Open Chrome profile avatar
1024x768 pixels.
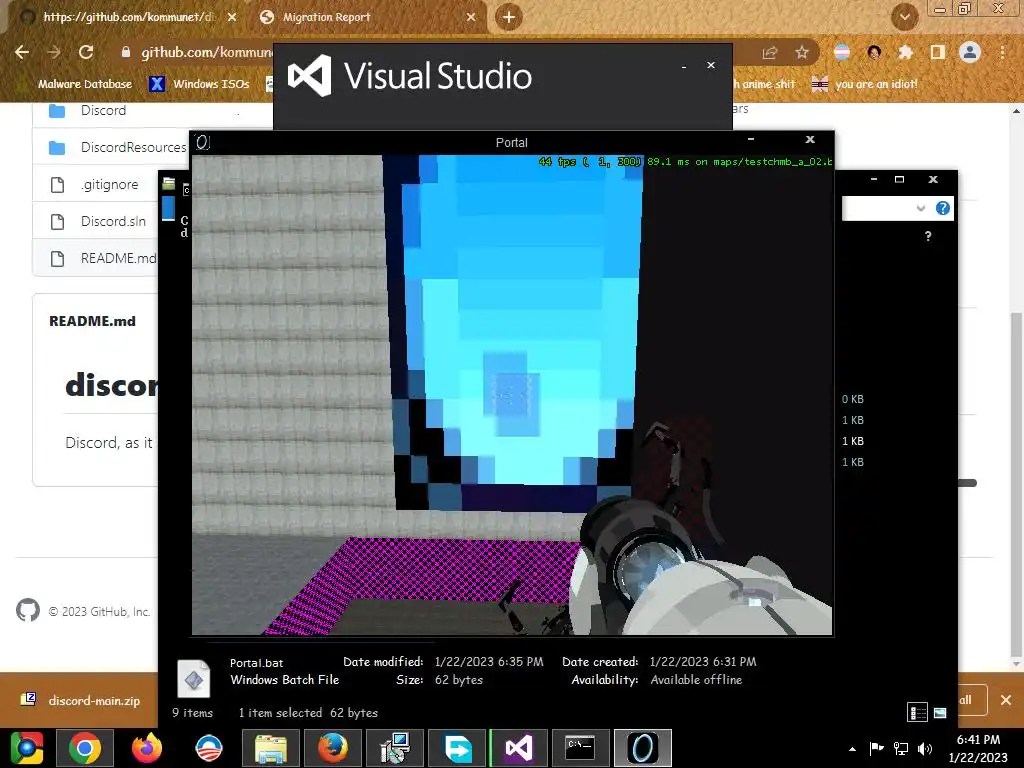coord(970,52)
